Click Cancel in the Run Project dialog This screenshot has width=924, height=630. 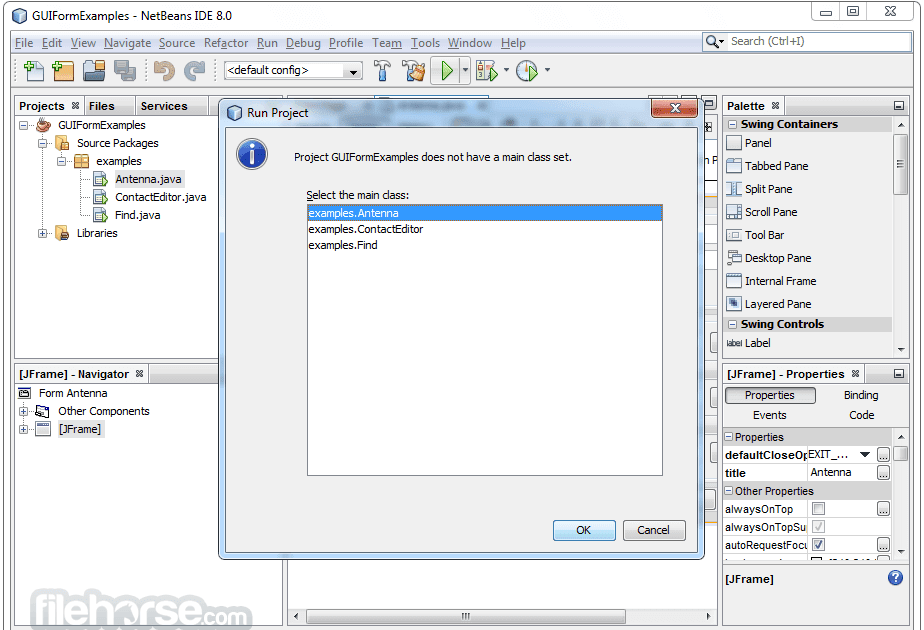[654, 530]
